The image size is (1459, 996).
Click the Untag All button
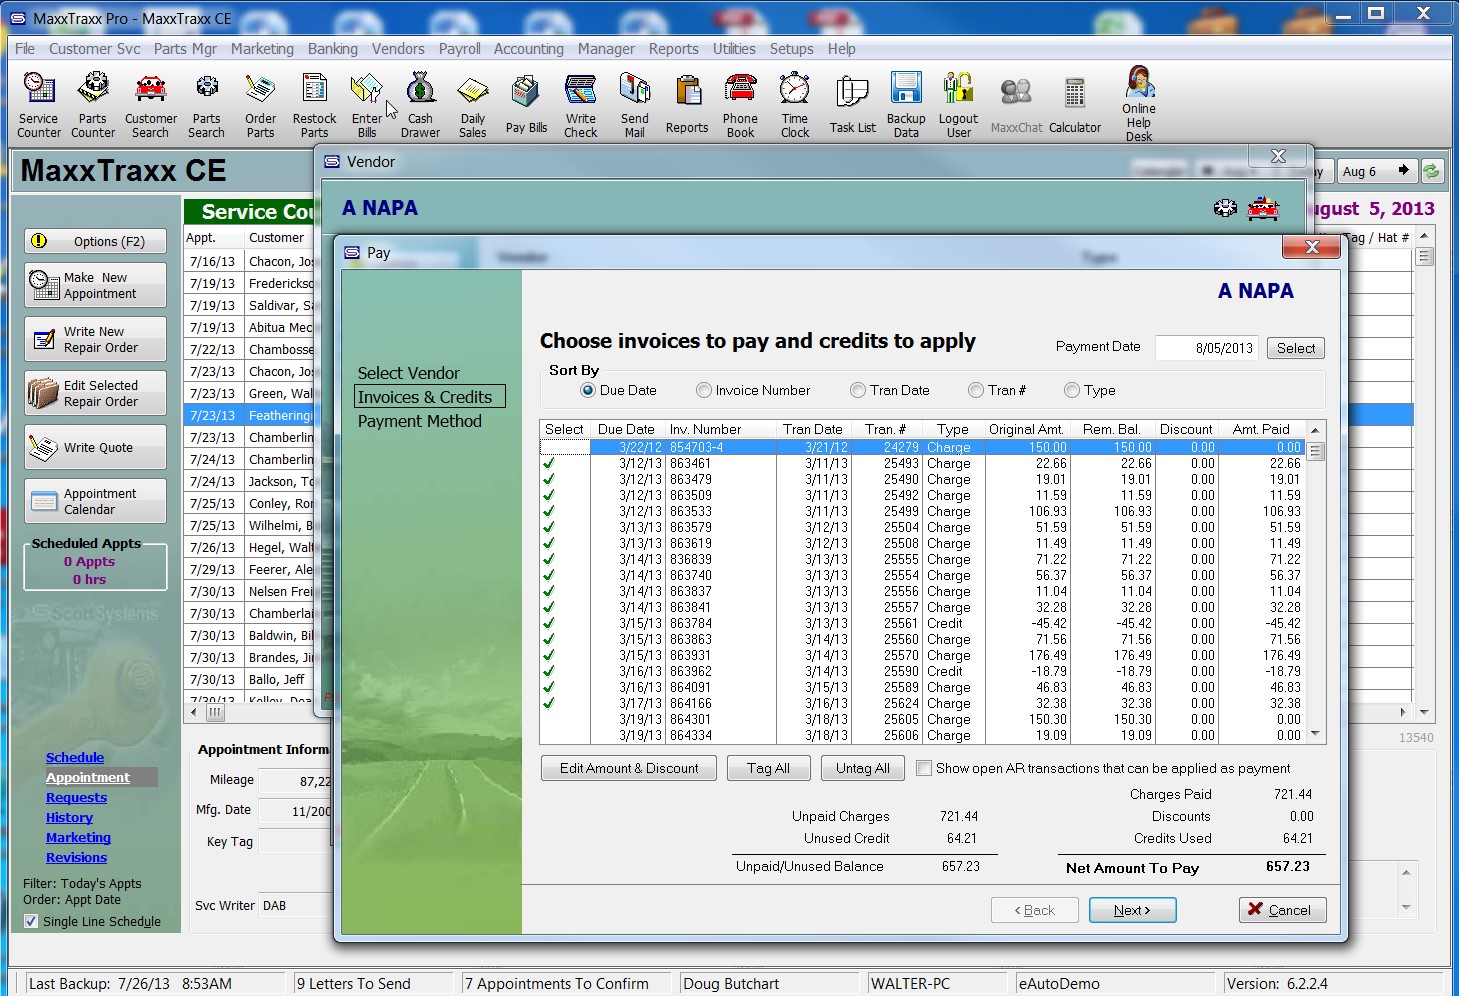click(x=863, y=768)
